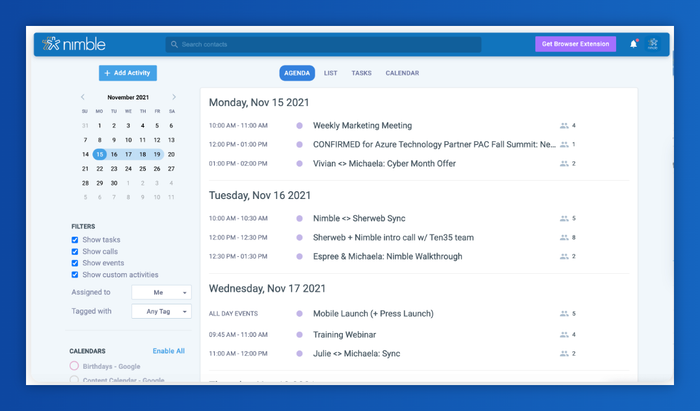This screenshot has height=411, width=700.
Task: Open Tagged with dropdown
Action: tap(162, 311)
